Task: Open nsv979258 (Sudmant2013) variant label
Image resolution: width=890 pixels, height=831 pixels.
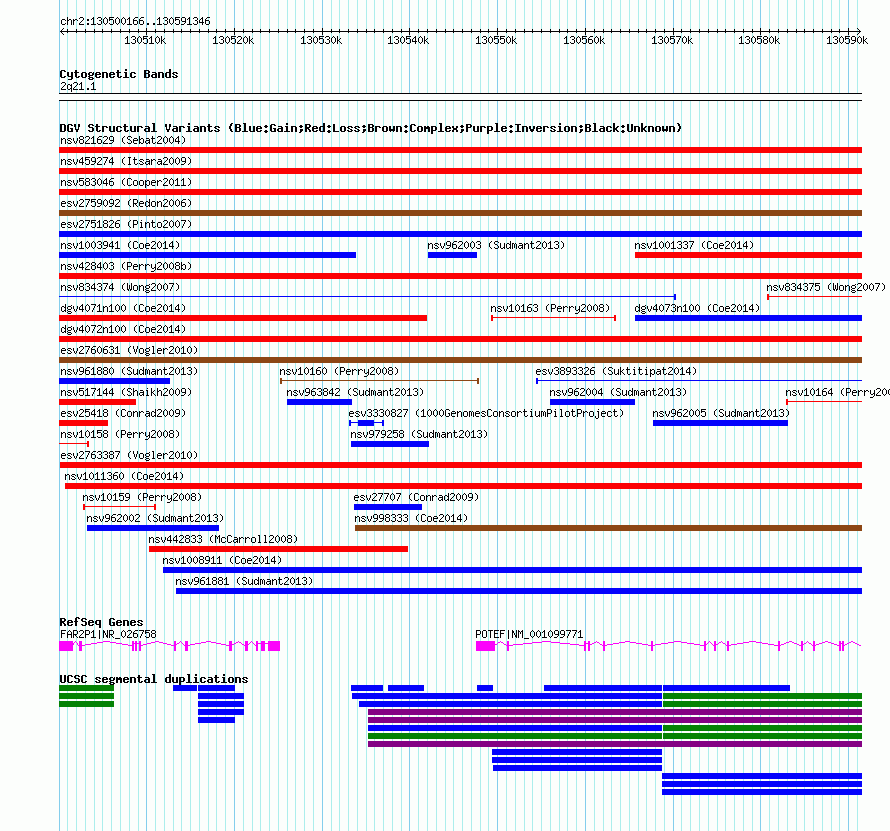Action: (419, 434)
